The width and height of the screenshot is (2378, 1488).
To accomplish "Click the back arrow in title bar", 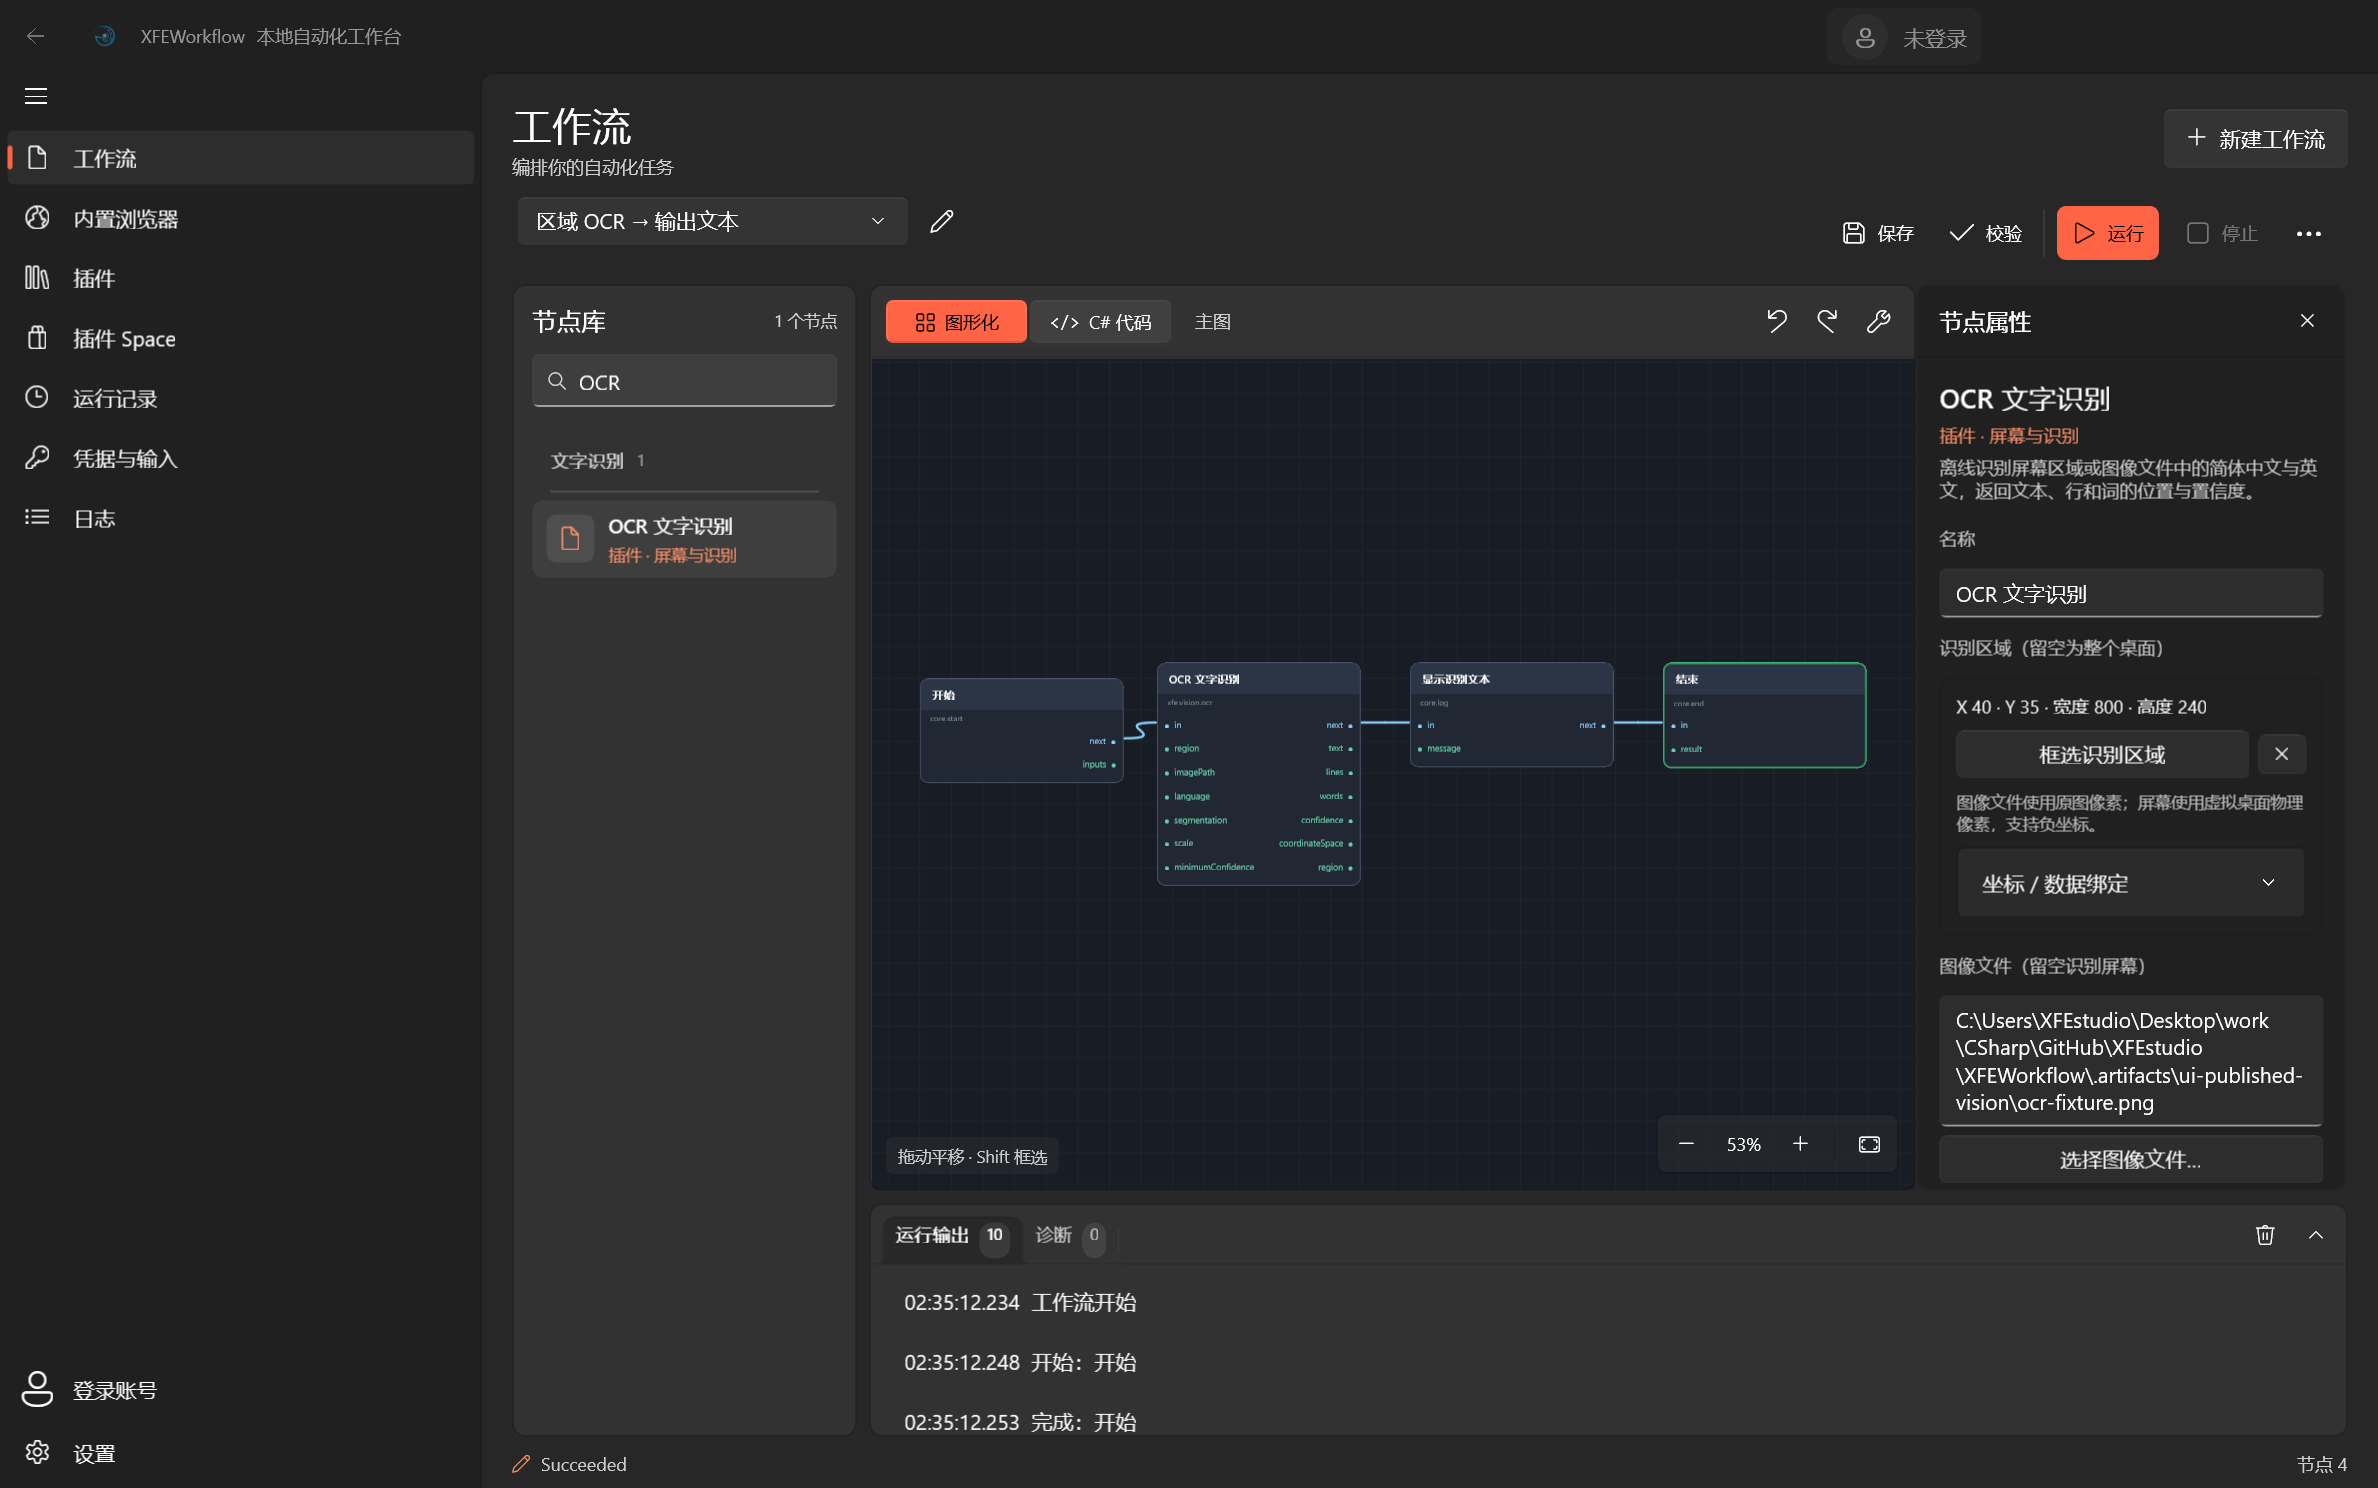I will tap(36, 37).
